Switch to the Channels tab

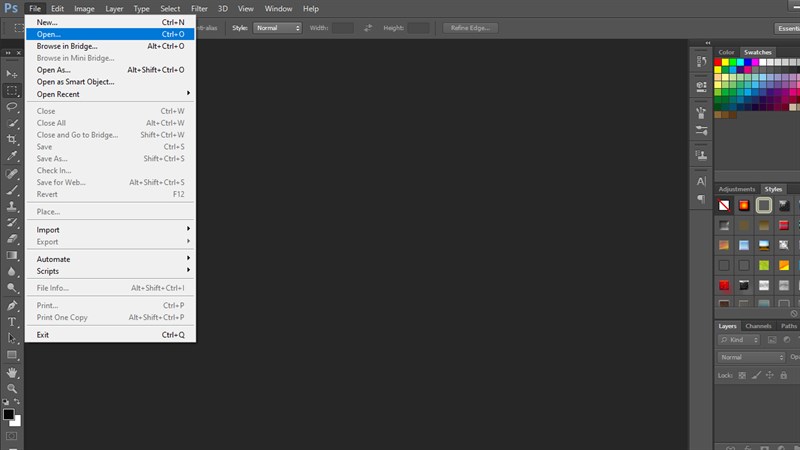pos(758,326)
